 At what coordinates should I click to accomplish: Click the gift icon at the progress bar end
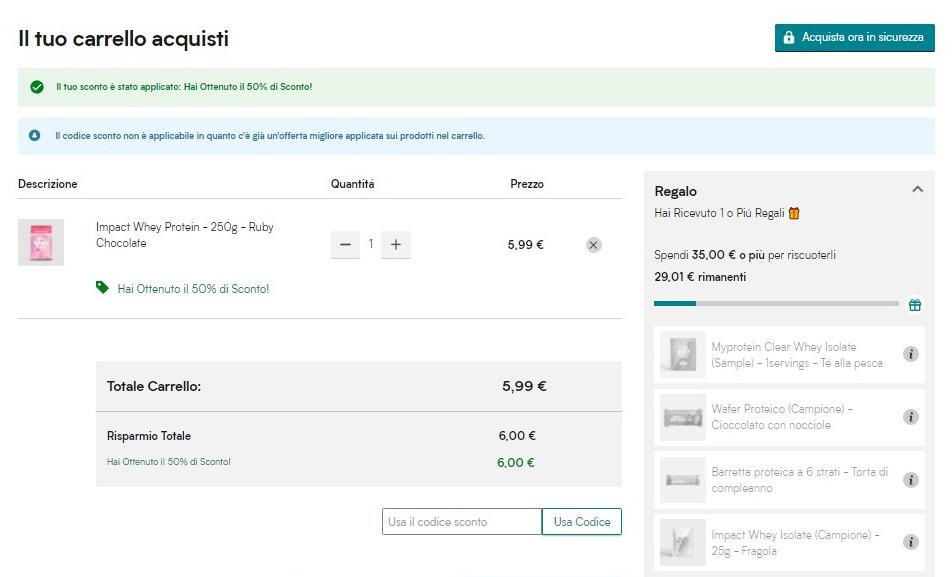(914, 305)
